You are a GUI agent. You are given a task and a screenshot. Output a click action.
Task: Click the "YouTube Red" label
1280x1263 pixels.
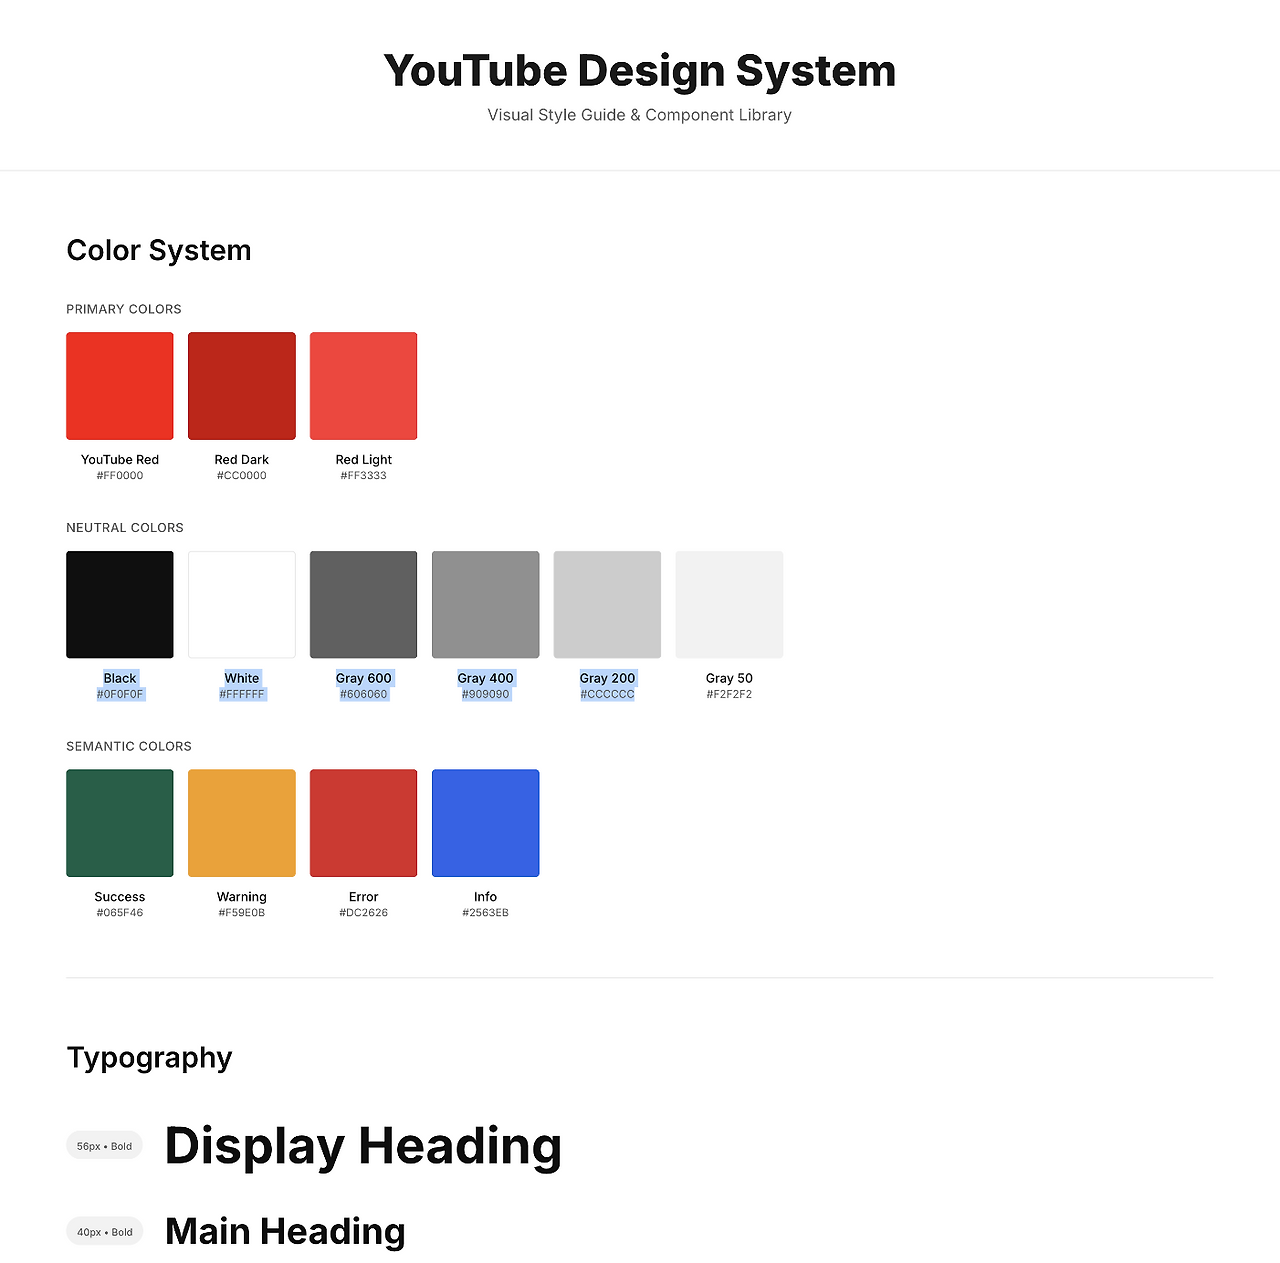[x=120, y=460]
